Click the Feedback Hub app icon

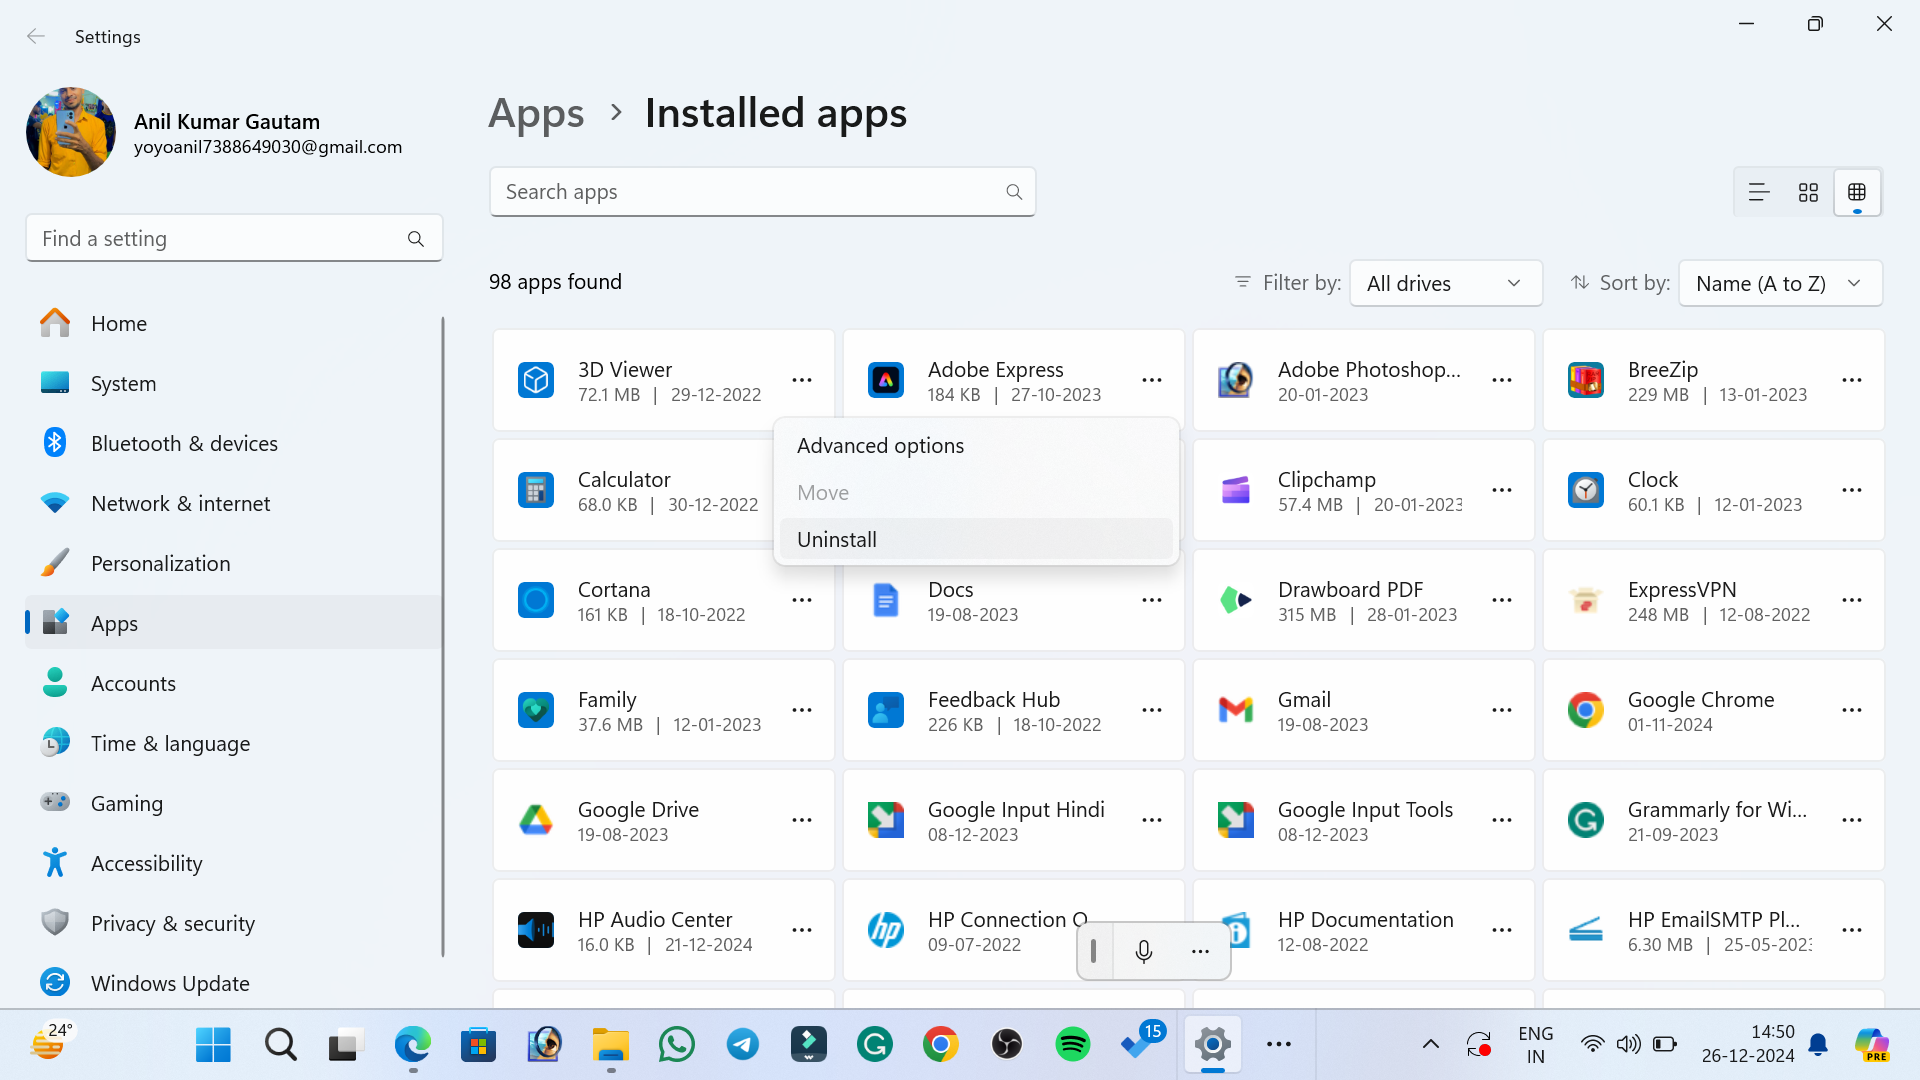(886, 710)
